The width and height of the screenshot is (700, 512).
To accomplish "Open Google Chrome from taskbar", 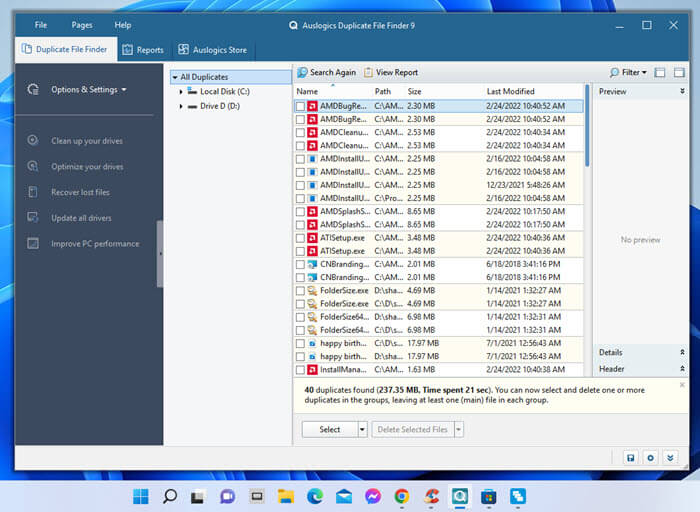I will point(402,496).
